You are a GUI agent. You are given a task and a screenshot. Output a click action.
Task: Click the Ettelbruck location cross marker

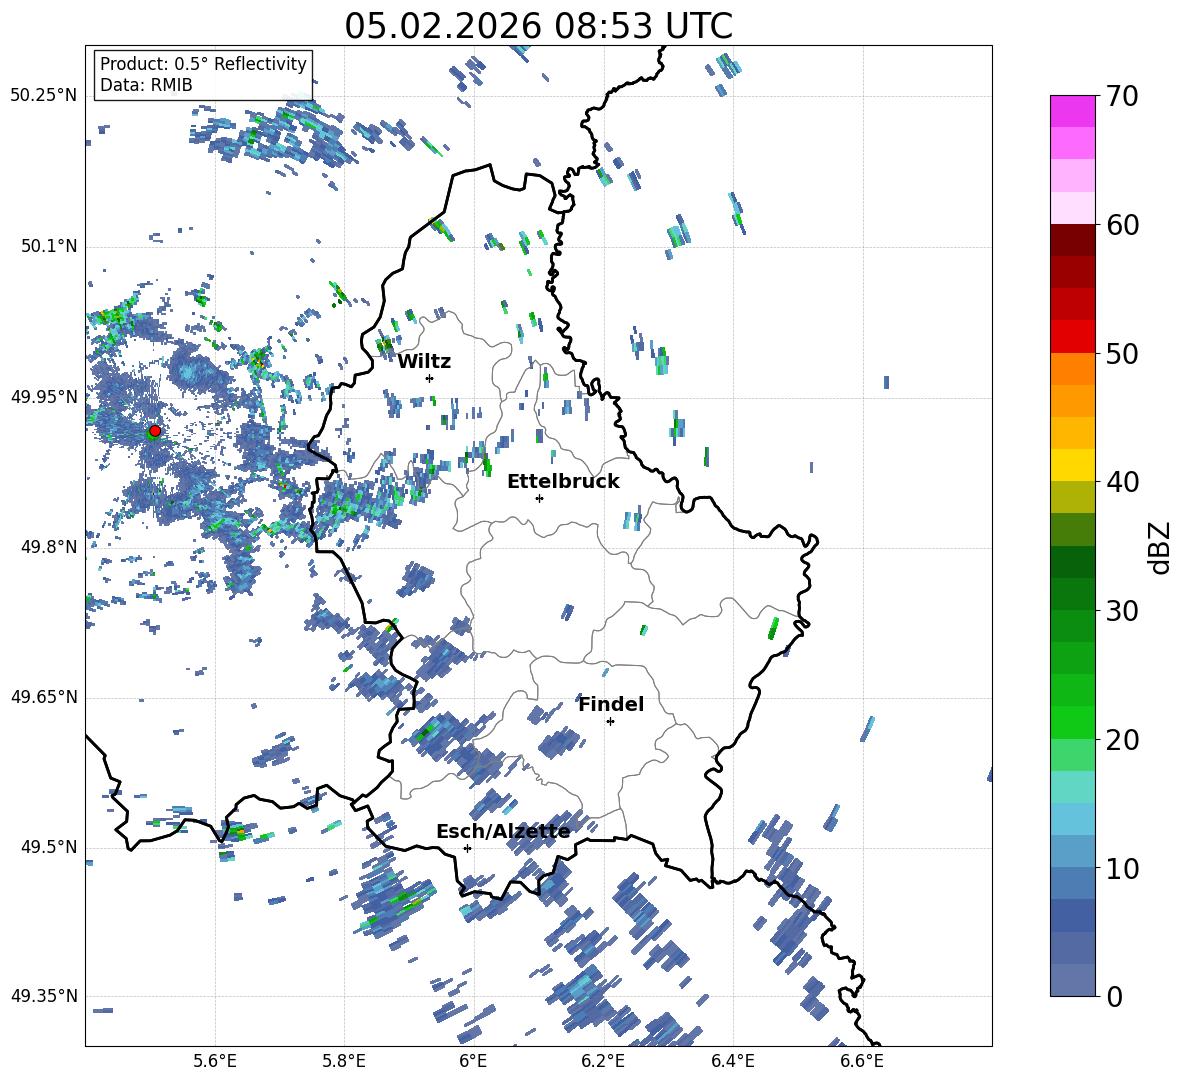pyautogui.click(x=539, y=498)
